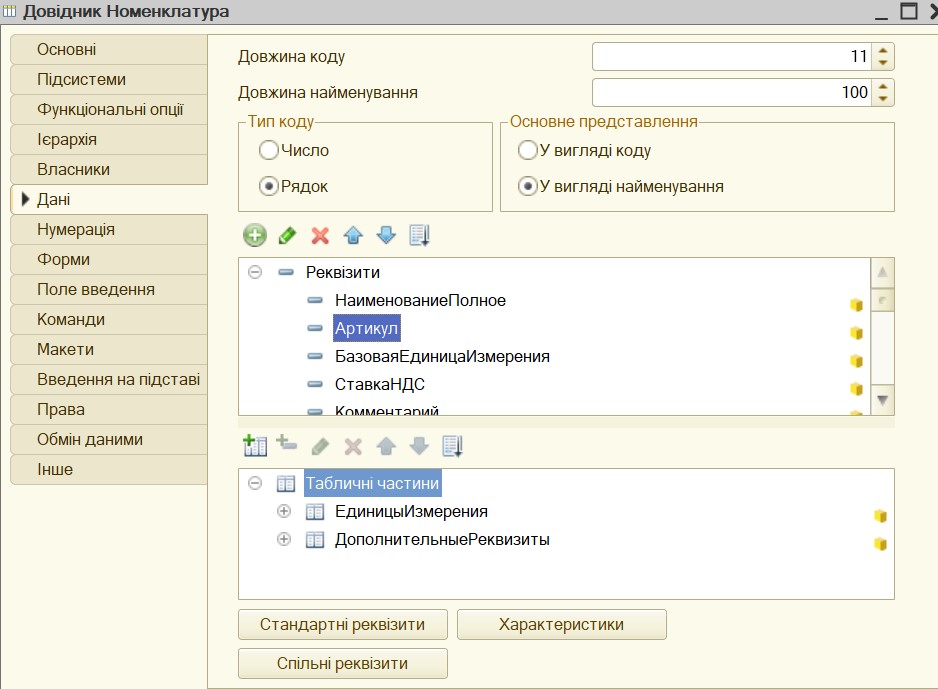Open the Права tab
Screen dimensions: 938x689
109,410
